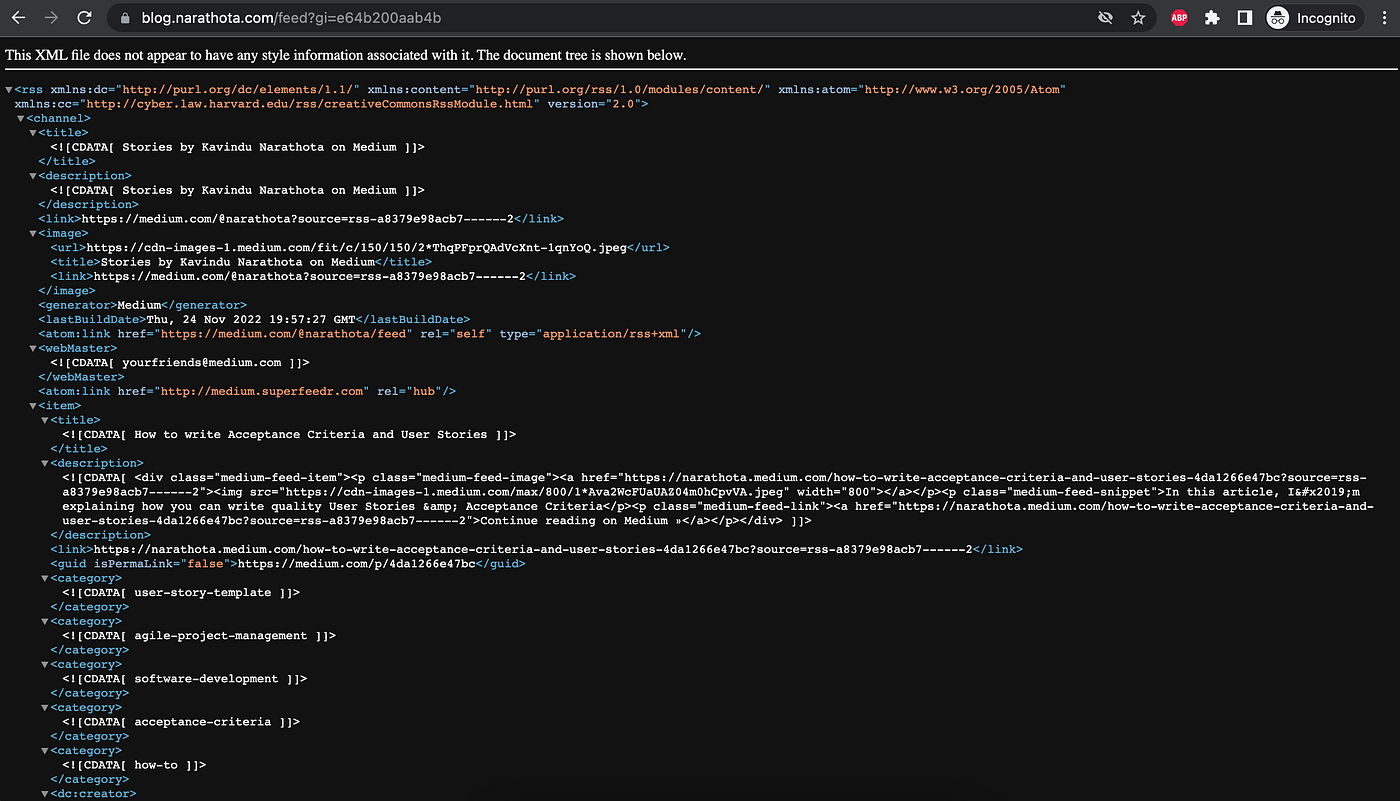Click the xmlns:cc creativeCommonsRssModule attribute line
The width and height of the screenshot is (1400, 801).
pos(331,104)
